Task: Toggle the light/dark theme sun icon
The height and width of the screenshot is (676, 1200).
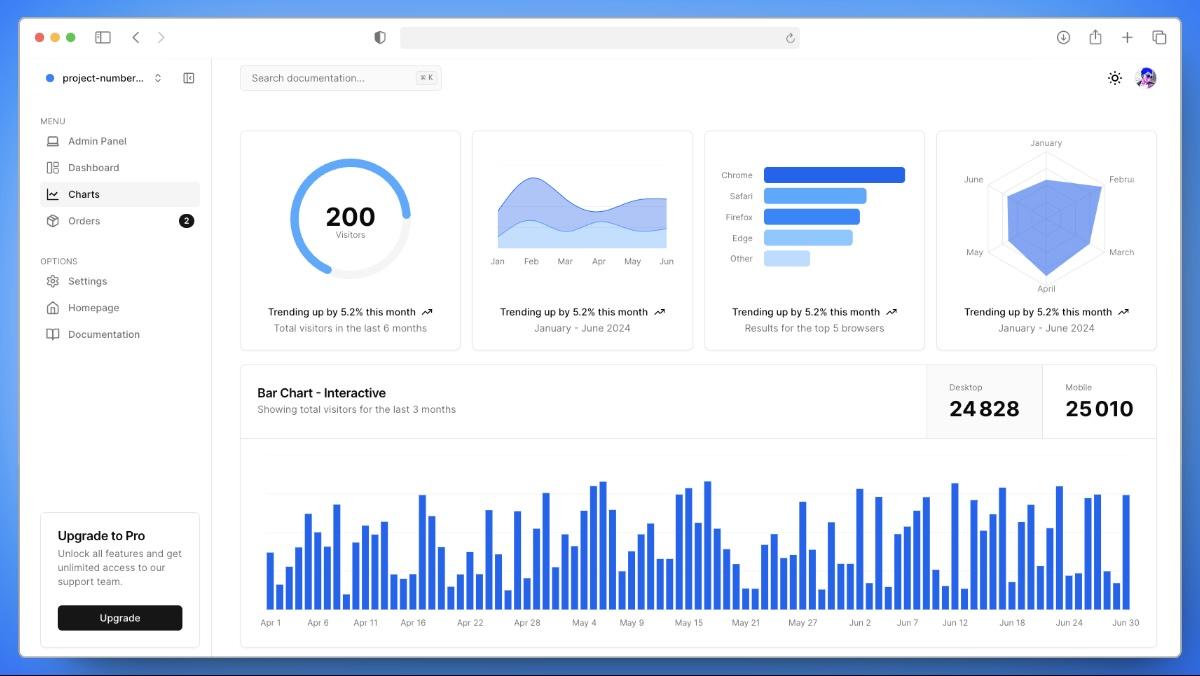Action: click(x=1115, y=78)
